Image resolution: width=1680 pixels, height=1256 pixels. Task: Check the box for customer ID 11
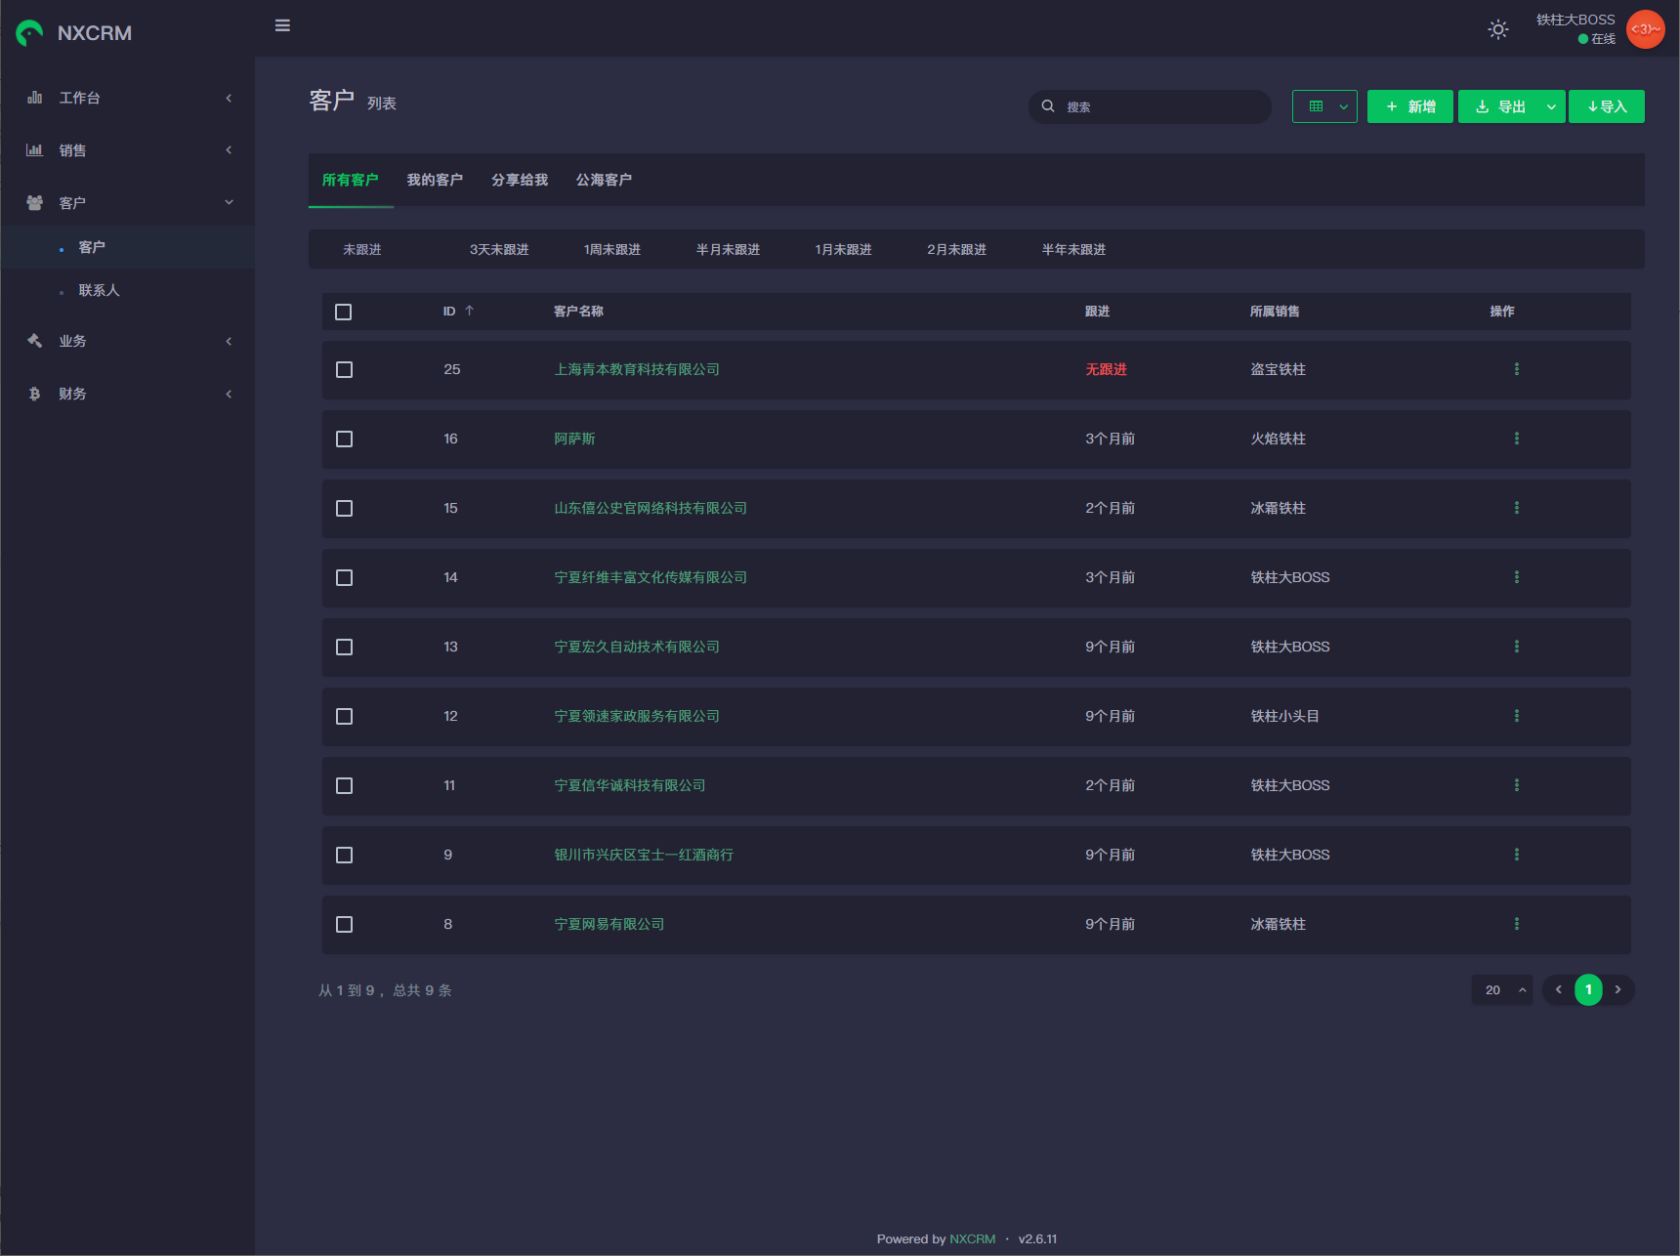[344, 786]
